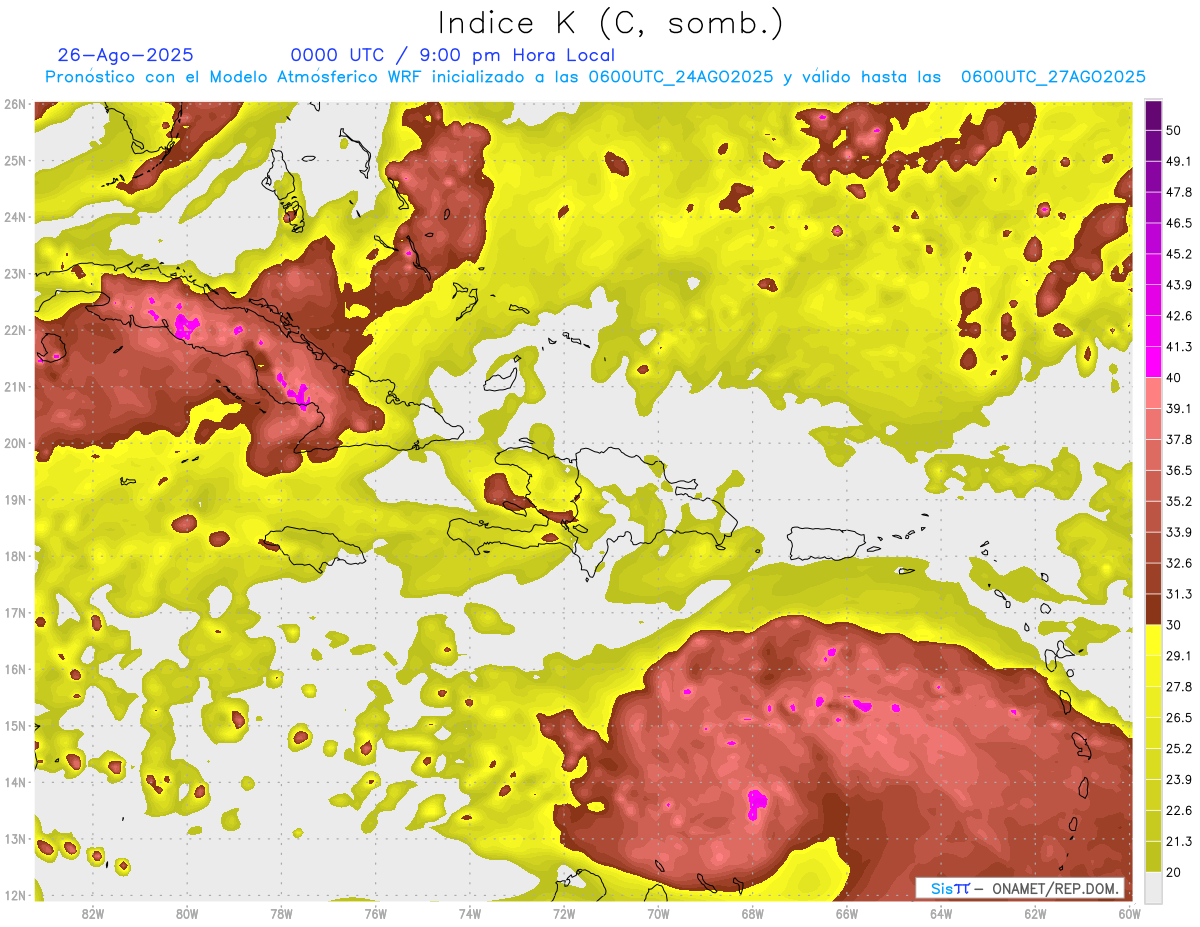Click the "74W" longitude label
This screenshot has width=1200, height=927.
470,914
